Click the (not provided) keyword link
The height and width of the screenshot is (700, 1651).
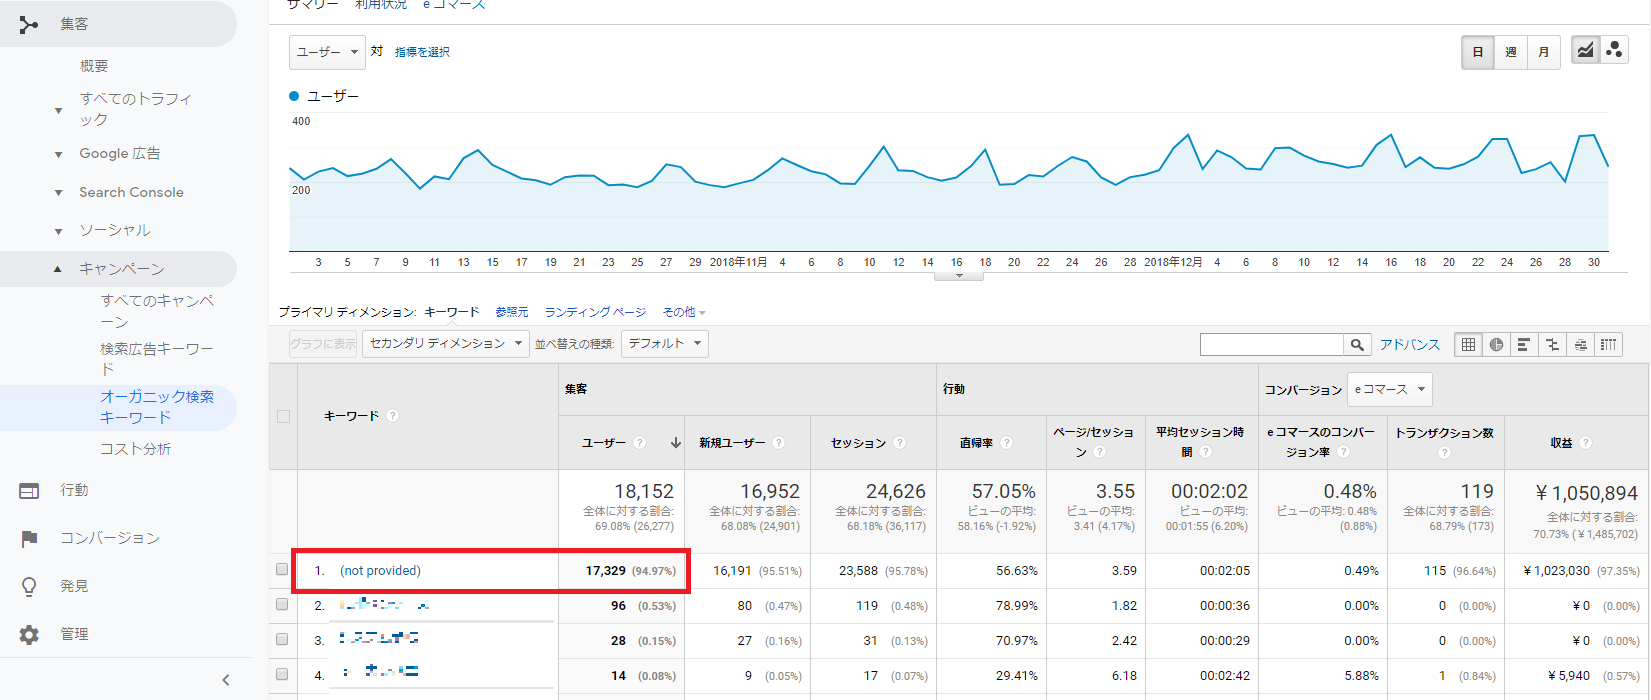click(380, 571)
